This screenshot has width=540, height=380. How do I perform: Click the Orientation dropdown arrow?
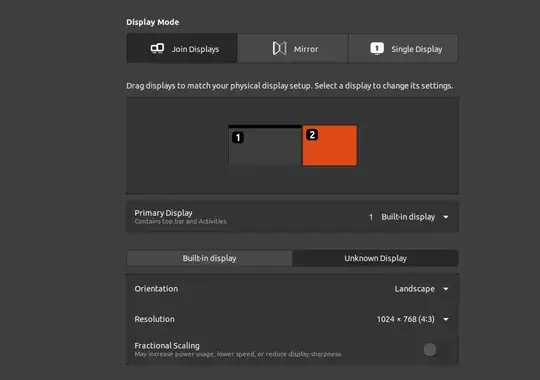446,289
